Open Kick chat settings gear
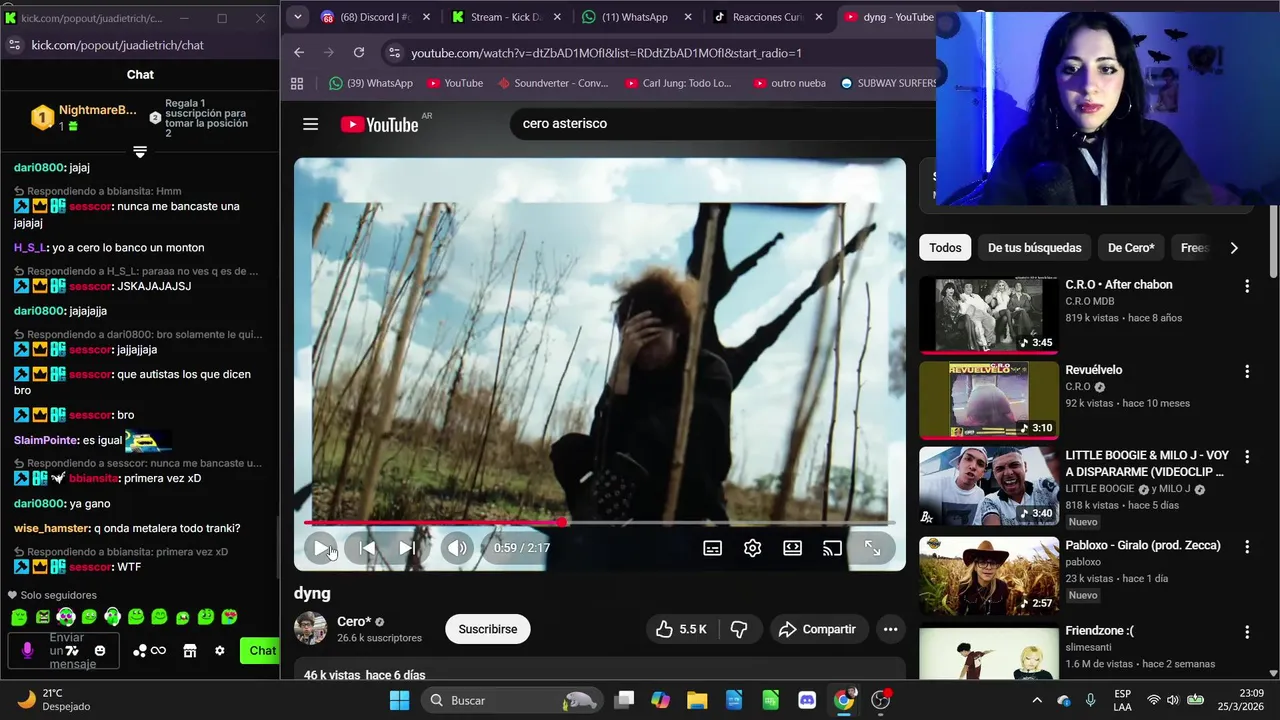The image size is (1280, 720). [x=220, y=651]
